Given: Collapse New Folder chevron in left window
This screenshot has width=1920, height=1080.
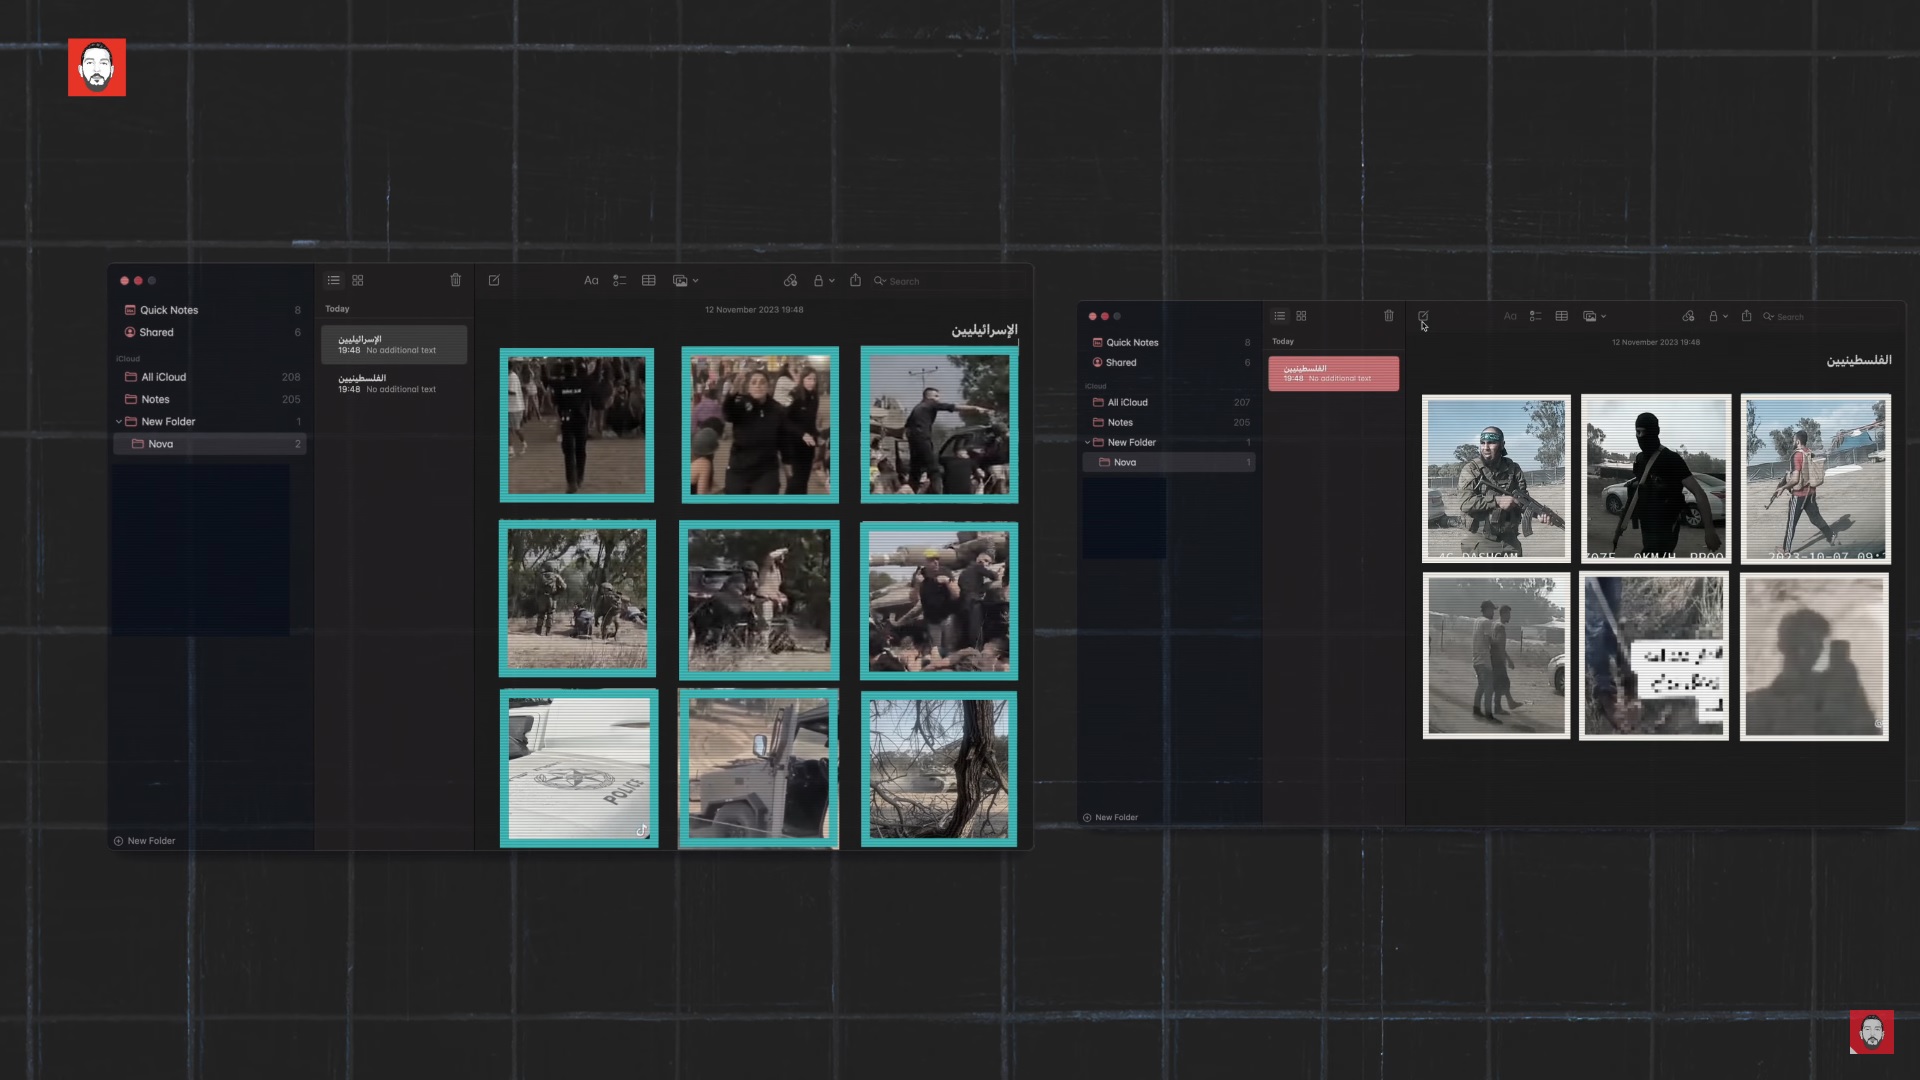Looking at the screenshot, I should click(119, 422).
